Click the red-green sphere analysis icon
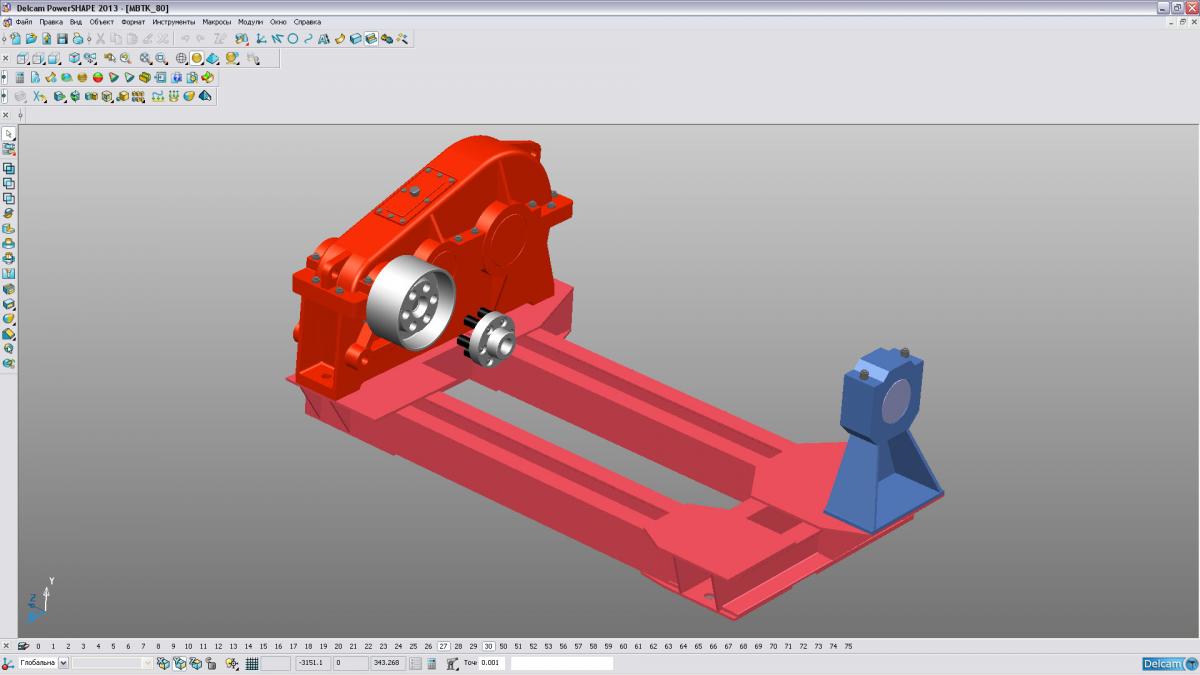This screenshot has height=675, width=1200. coord(98,77)
